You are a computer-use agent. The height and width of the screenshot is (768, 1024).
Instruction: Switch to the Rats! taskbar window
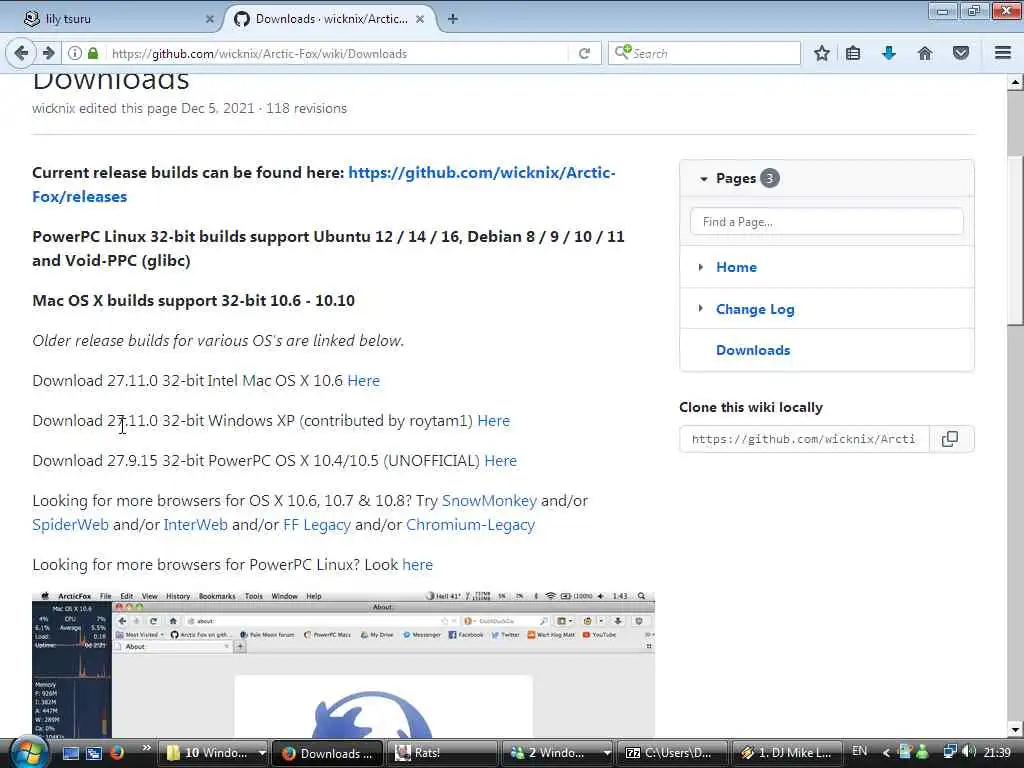443,753
